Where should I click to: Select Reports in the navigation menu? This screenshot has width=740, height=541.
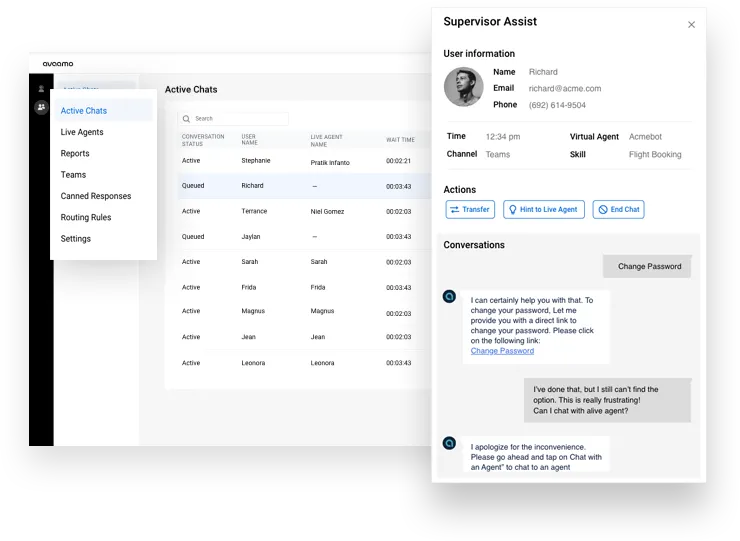click(75, 154)
